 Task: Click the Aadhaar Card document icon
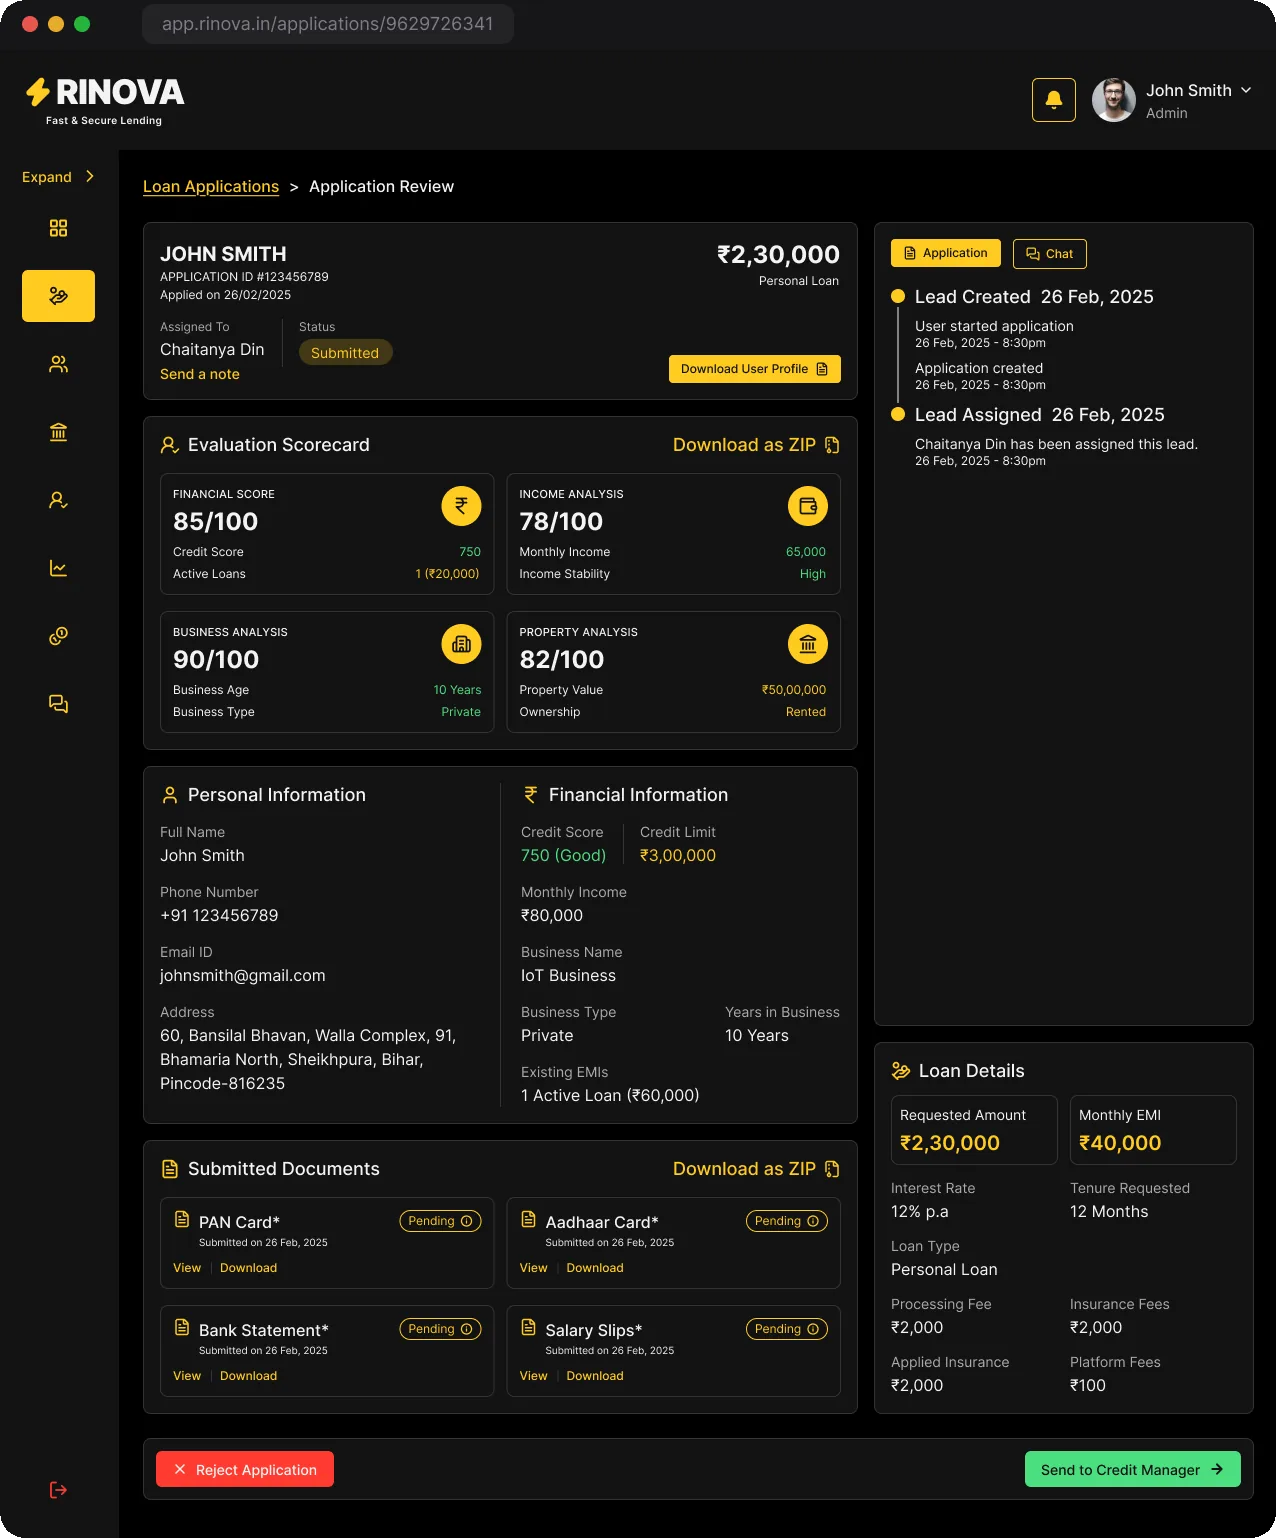click(x=529, y=1219)
